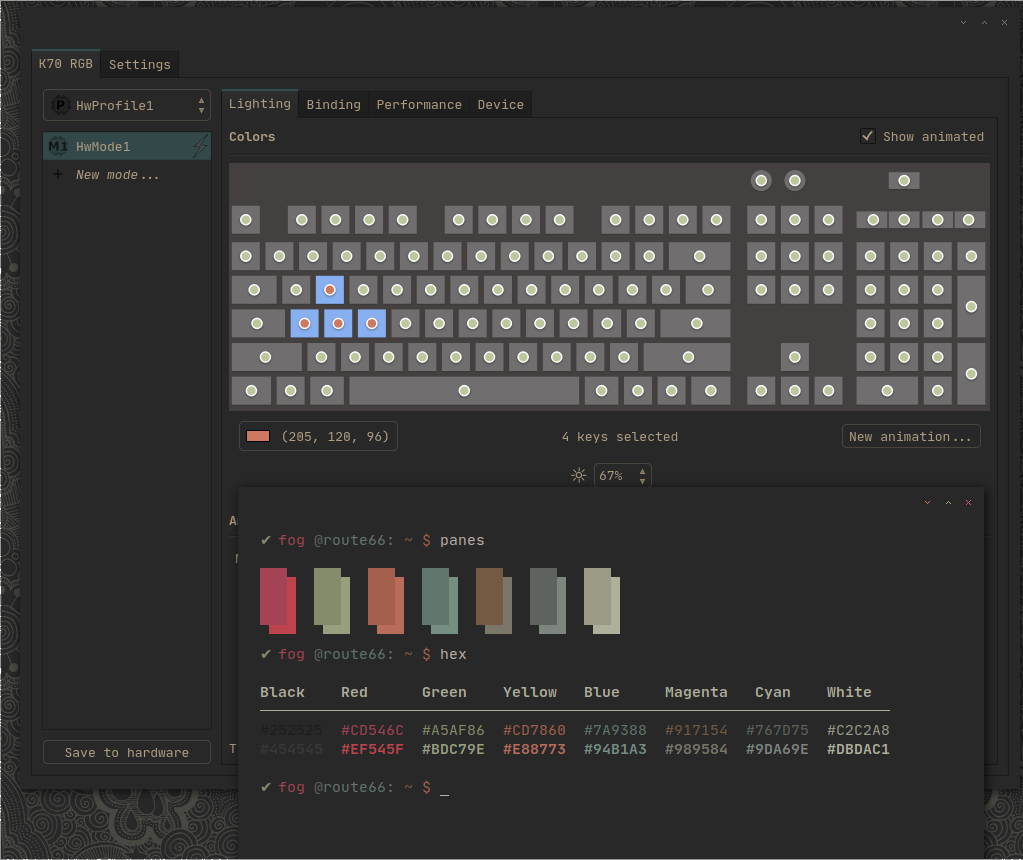The height and width of the screenshot is (860, 1023).
Task: Click the blue-teal color pane in terminal
Action: pyautogui.click(x=440, y=601)
